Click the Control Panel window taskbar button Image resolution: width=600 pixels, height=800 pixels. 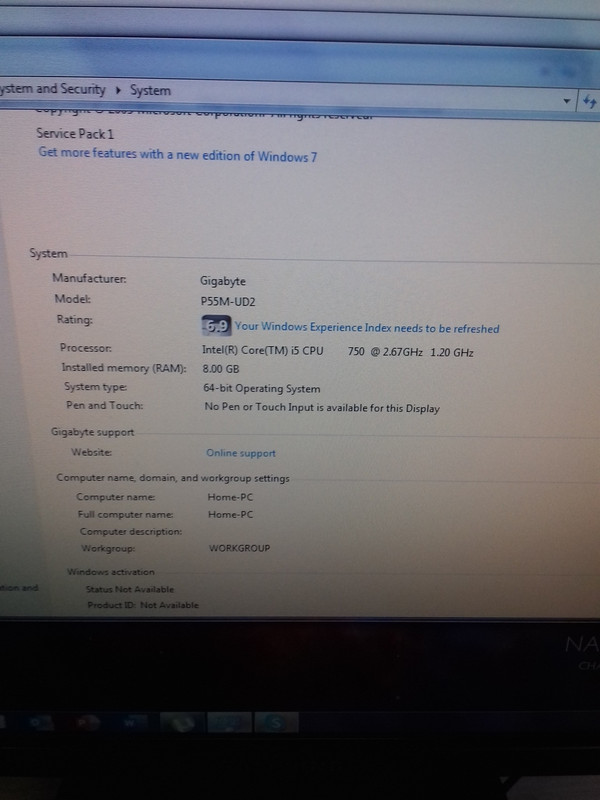click(229, 723)
